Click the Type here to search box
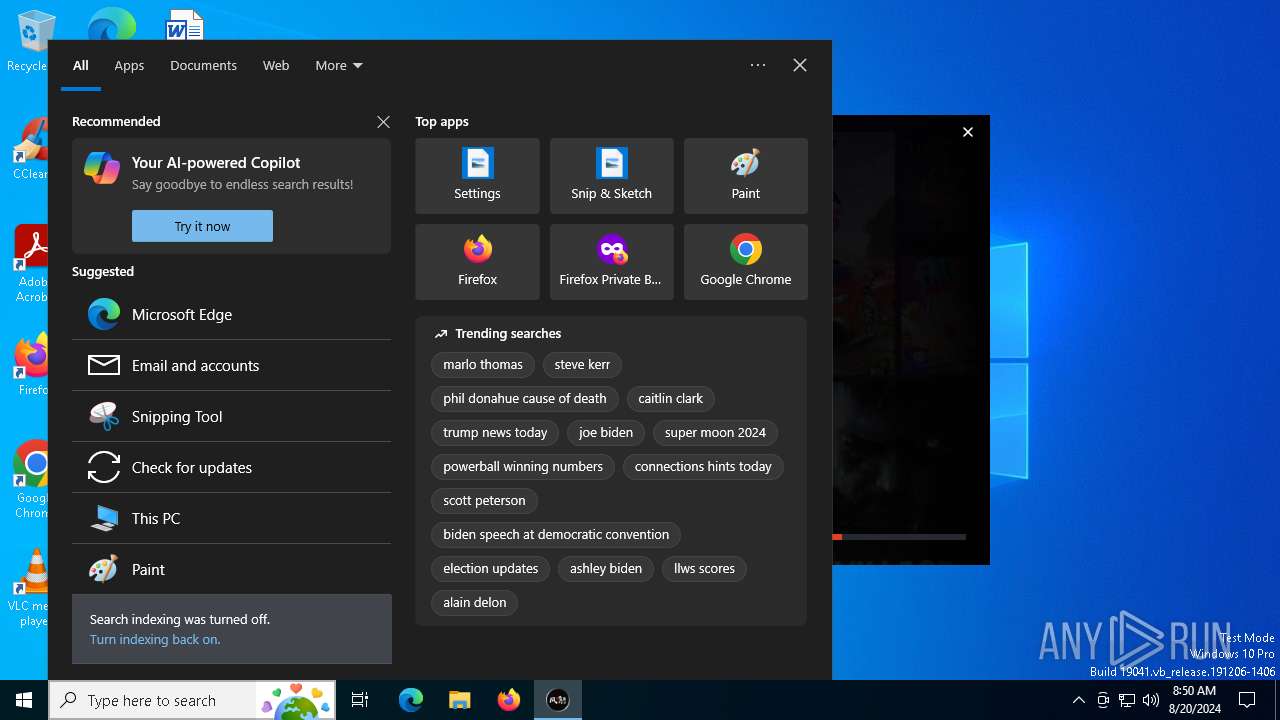1280x720 pixels. [150, 700]
